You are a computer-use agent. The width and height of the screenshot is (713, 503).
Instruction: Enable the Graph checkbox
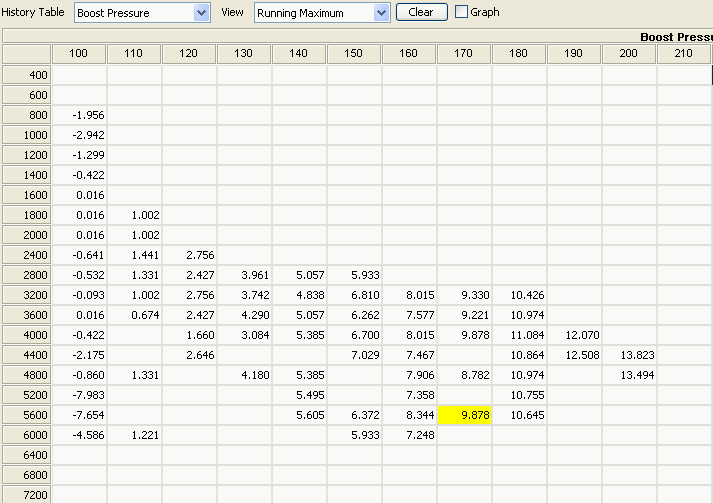point(461,12)
